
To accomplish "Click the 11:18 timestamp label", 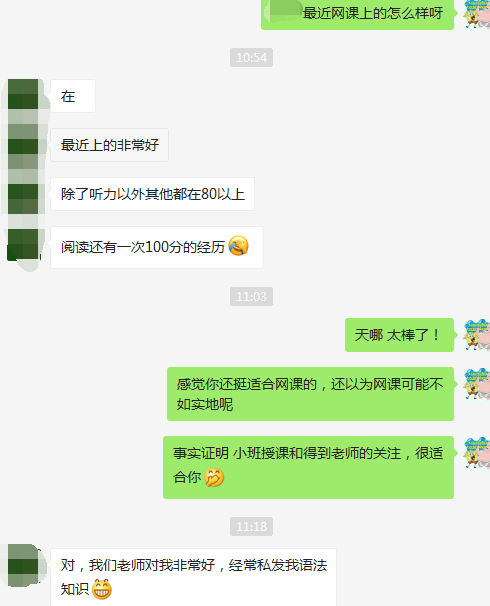I will click(x=252, y=526).
